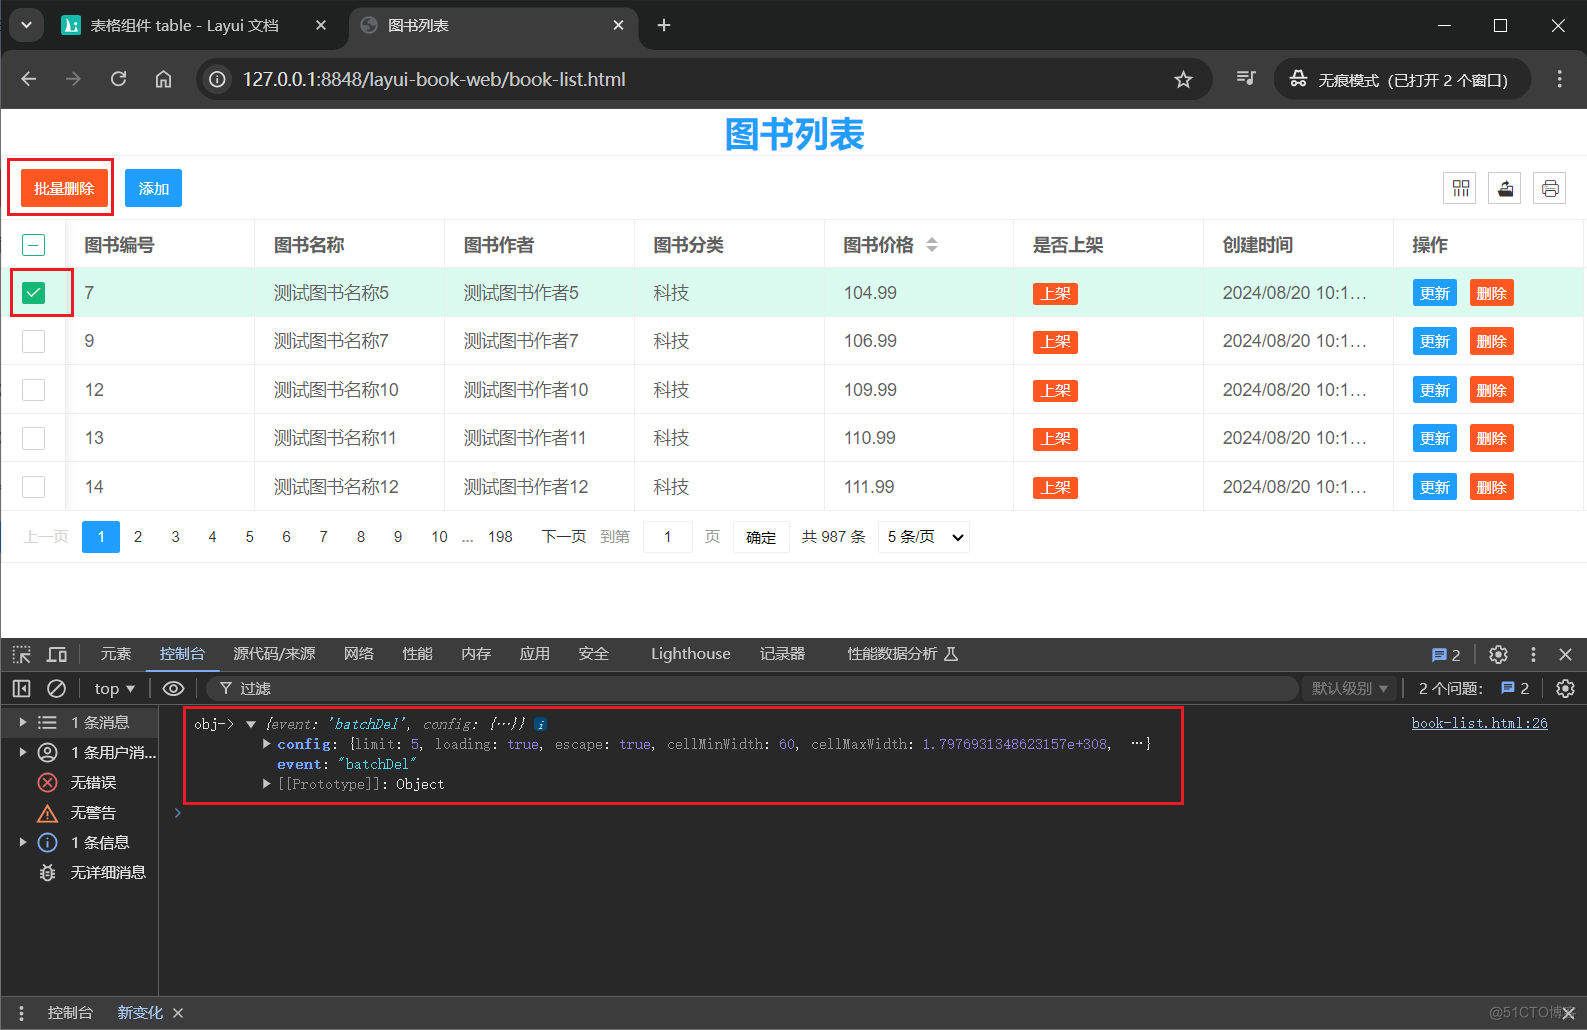Screen dimensions: 1587x1030
Task: Check the row 12 checkbox
Action: tap(33, 390)
